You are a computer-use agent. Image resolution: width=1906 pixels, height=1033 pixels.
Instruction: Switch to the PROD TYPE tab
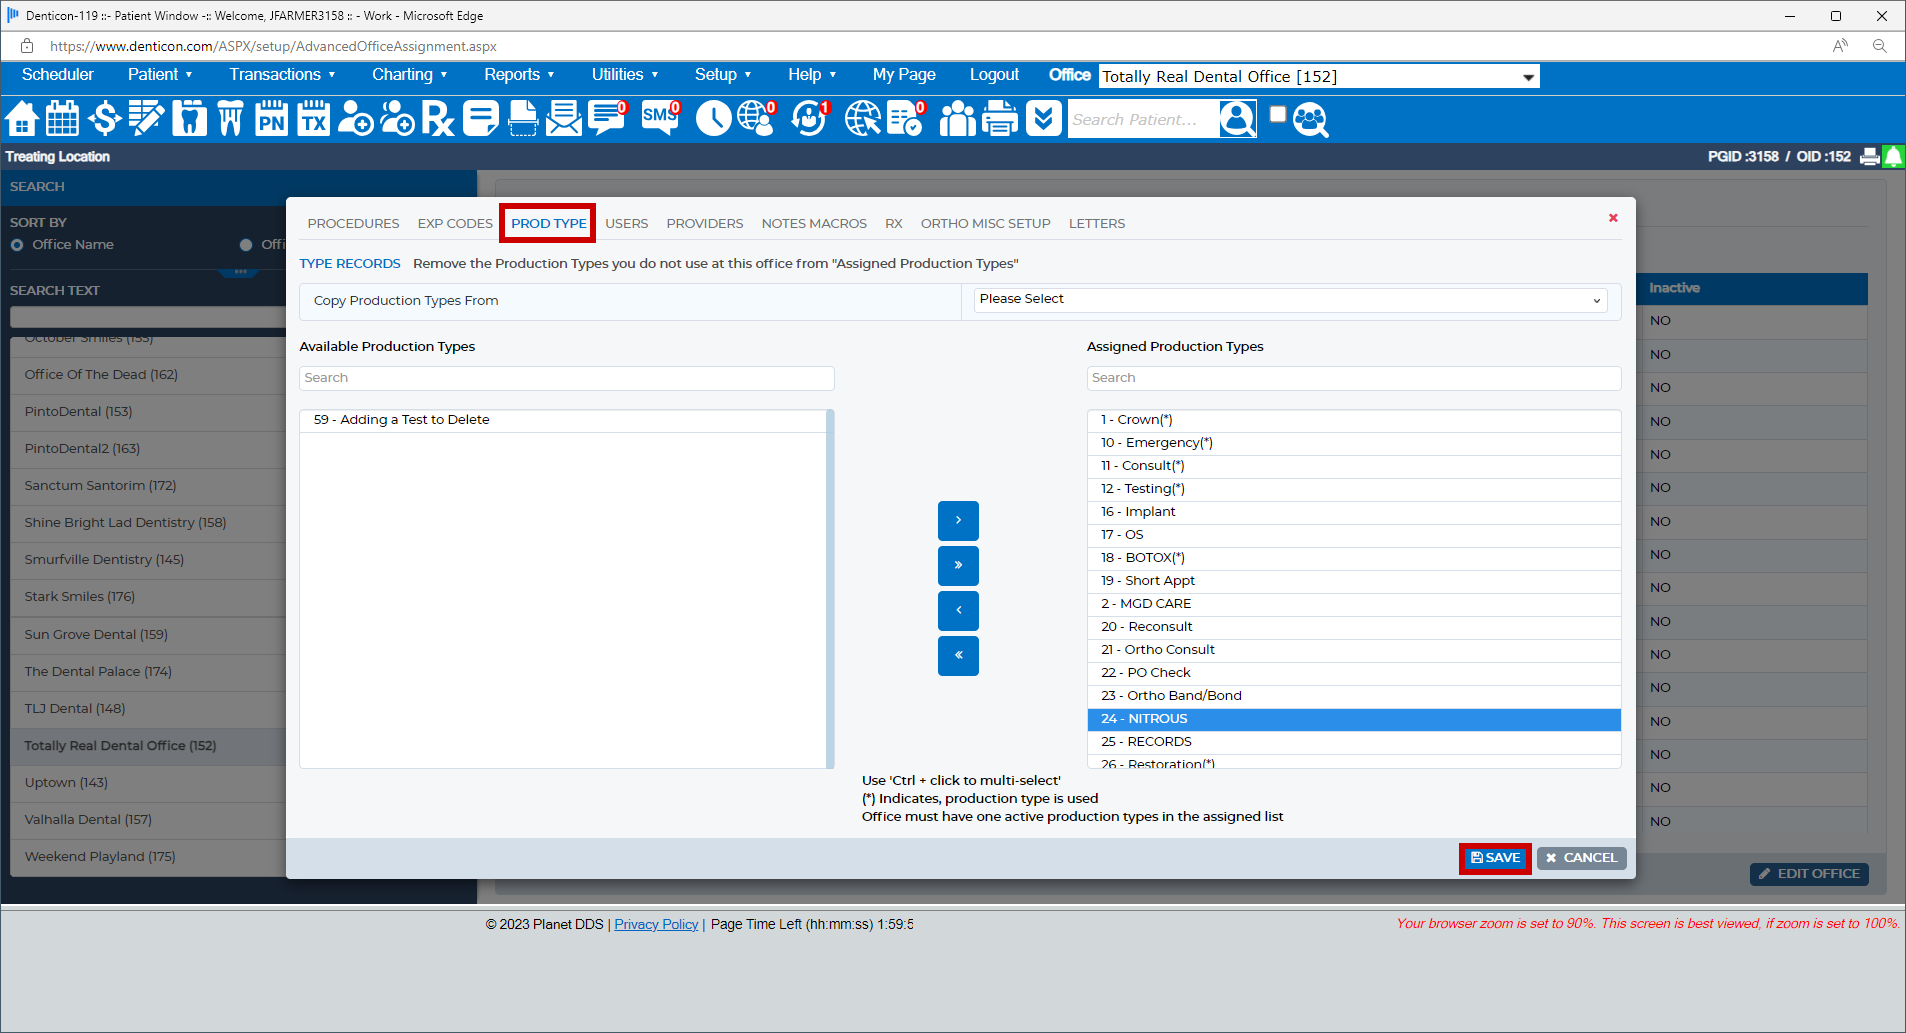[x=549, y=224]
